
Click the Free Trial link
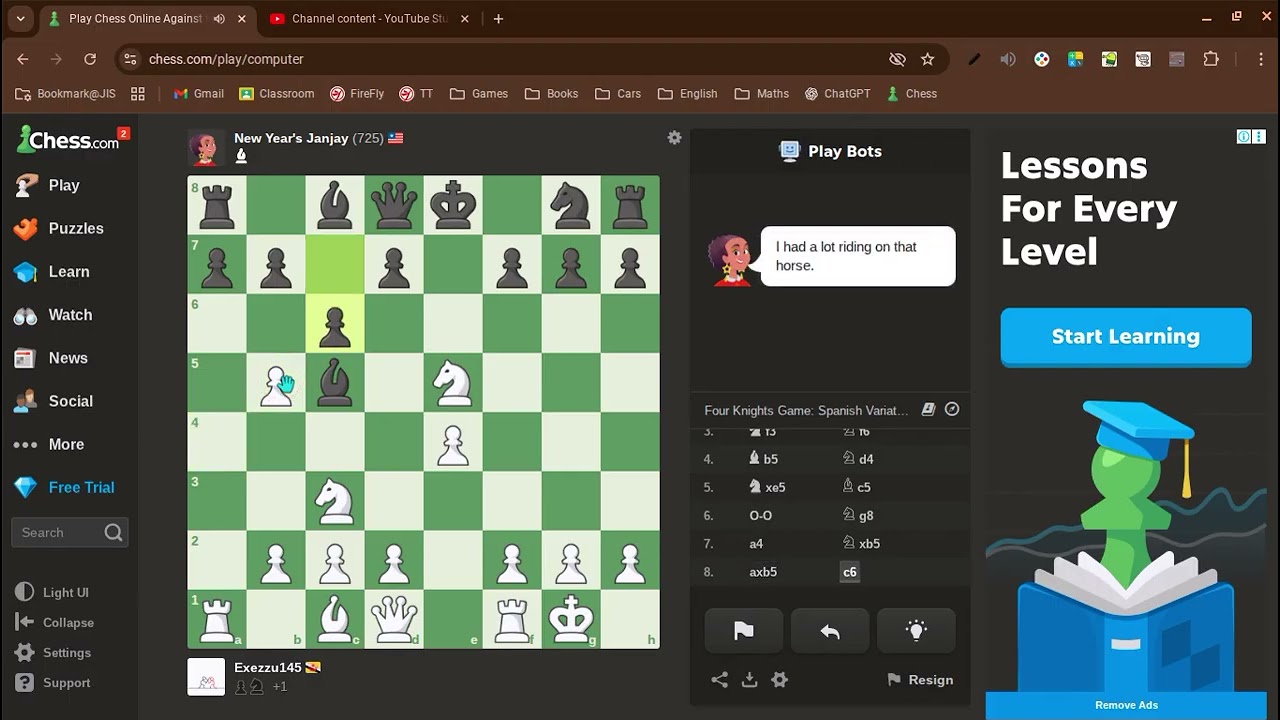(x=66, y=487)
